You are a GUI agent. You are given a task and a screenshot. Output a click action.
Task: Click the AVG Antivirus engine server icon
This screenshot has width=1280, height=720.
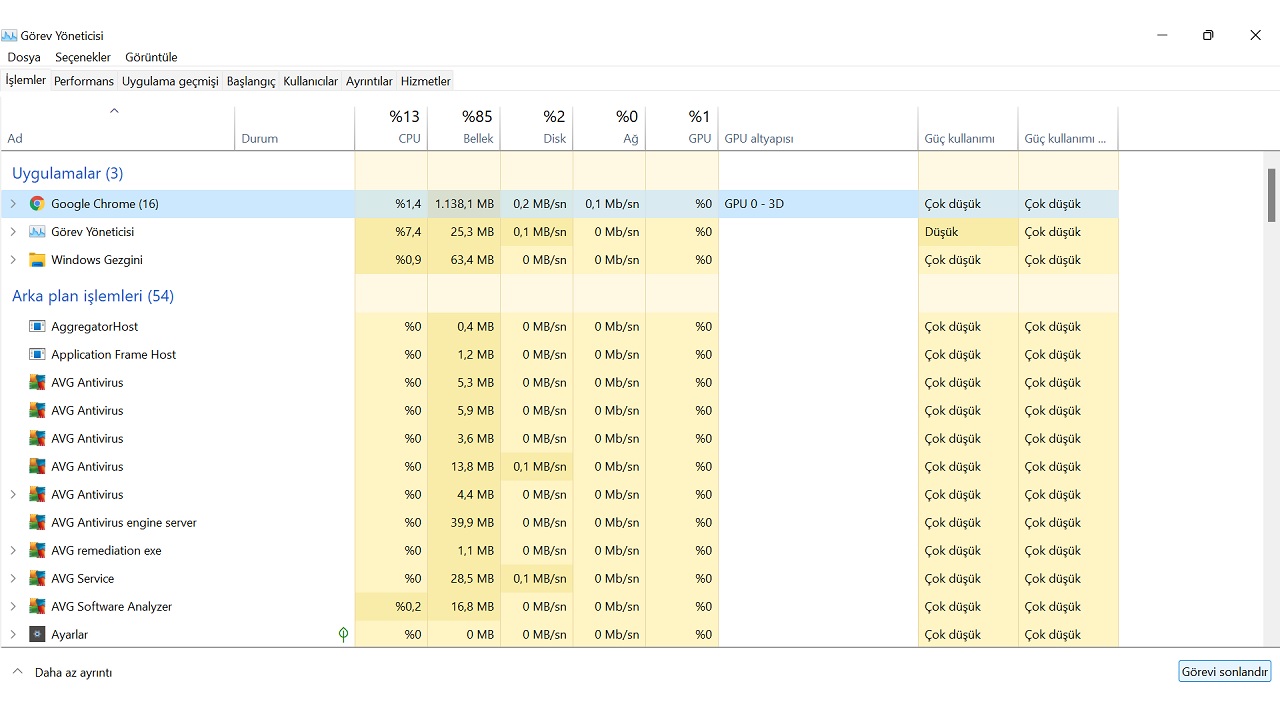[x=37, y=523]
